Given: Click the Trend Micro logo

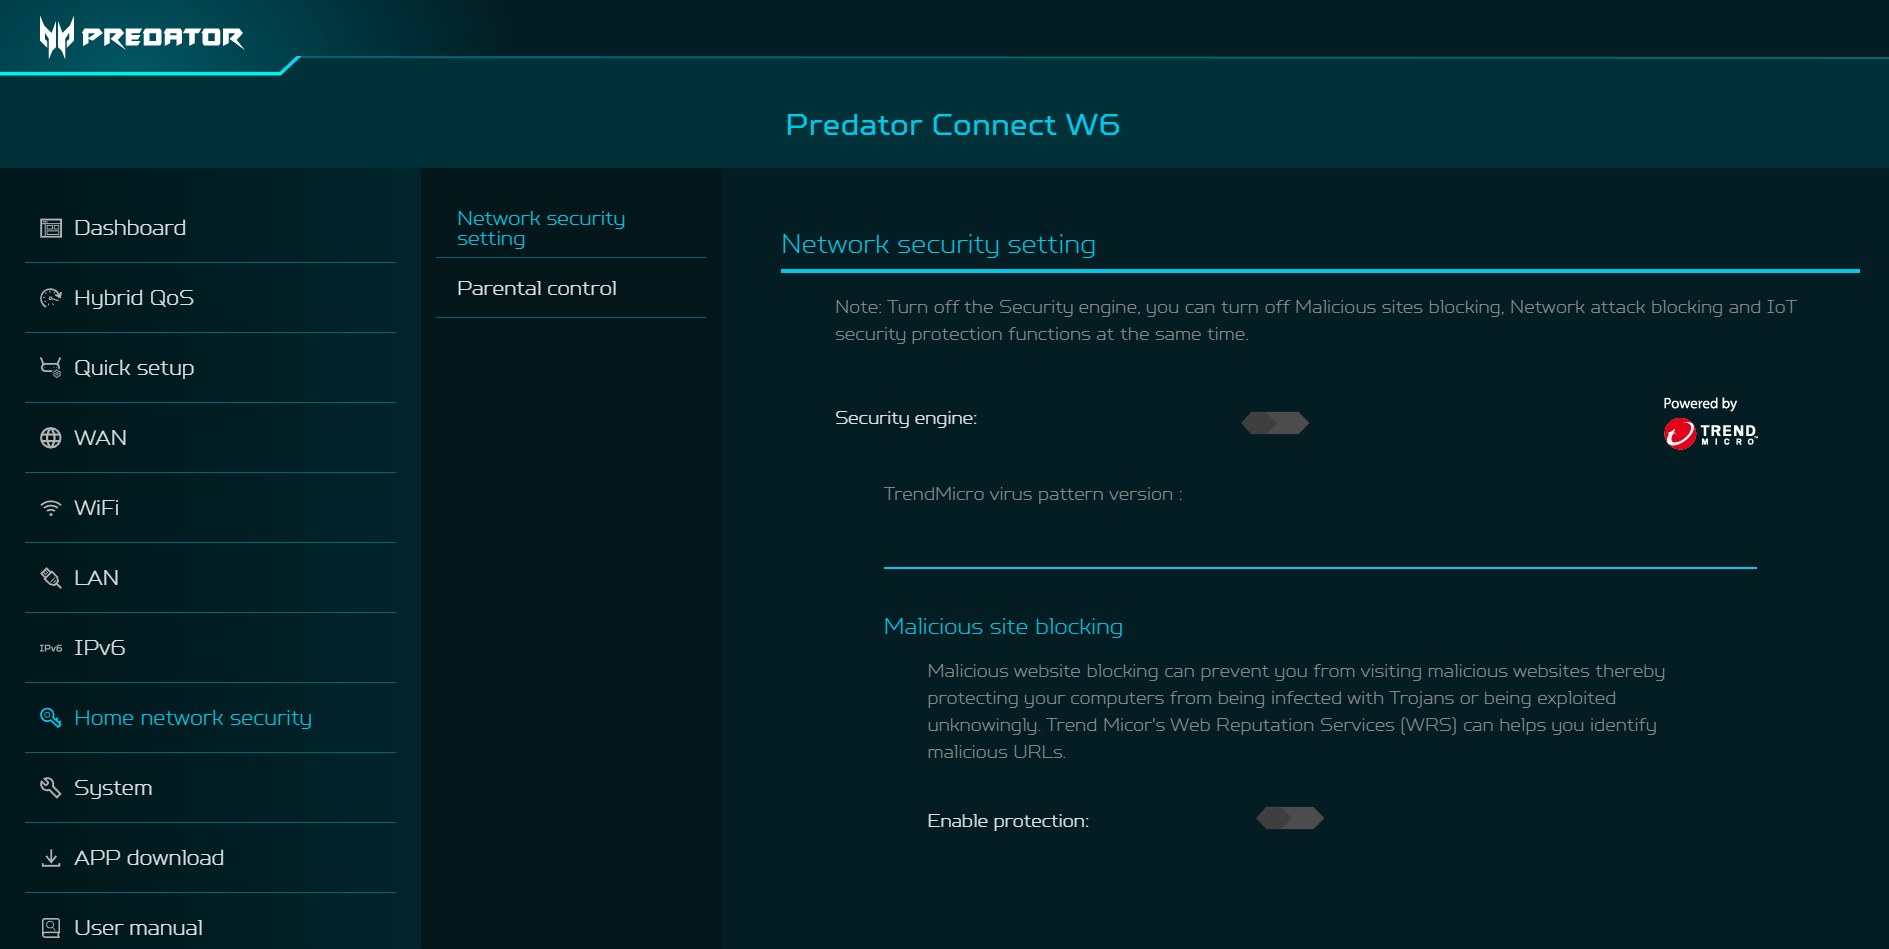Looking at the screenshot, I should point(1710,433).
